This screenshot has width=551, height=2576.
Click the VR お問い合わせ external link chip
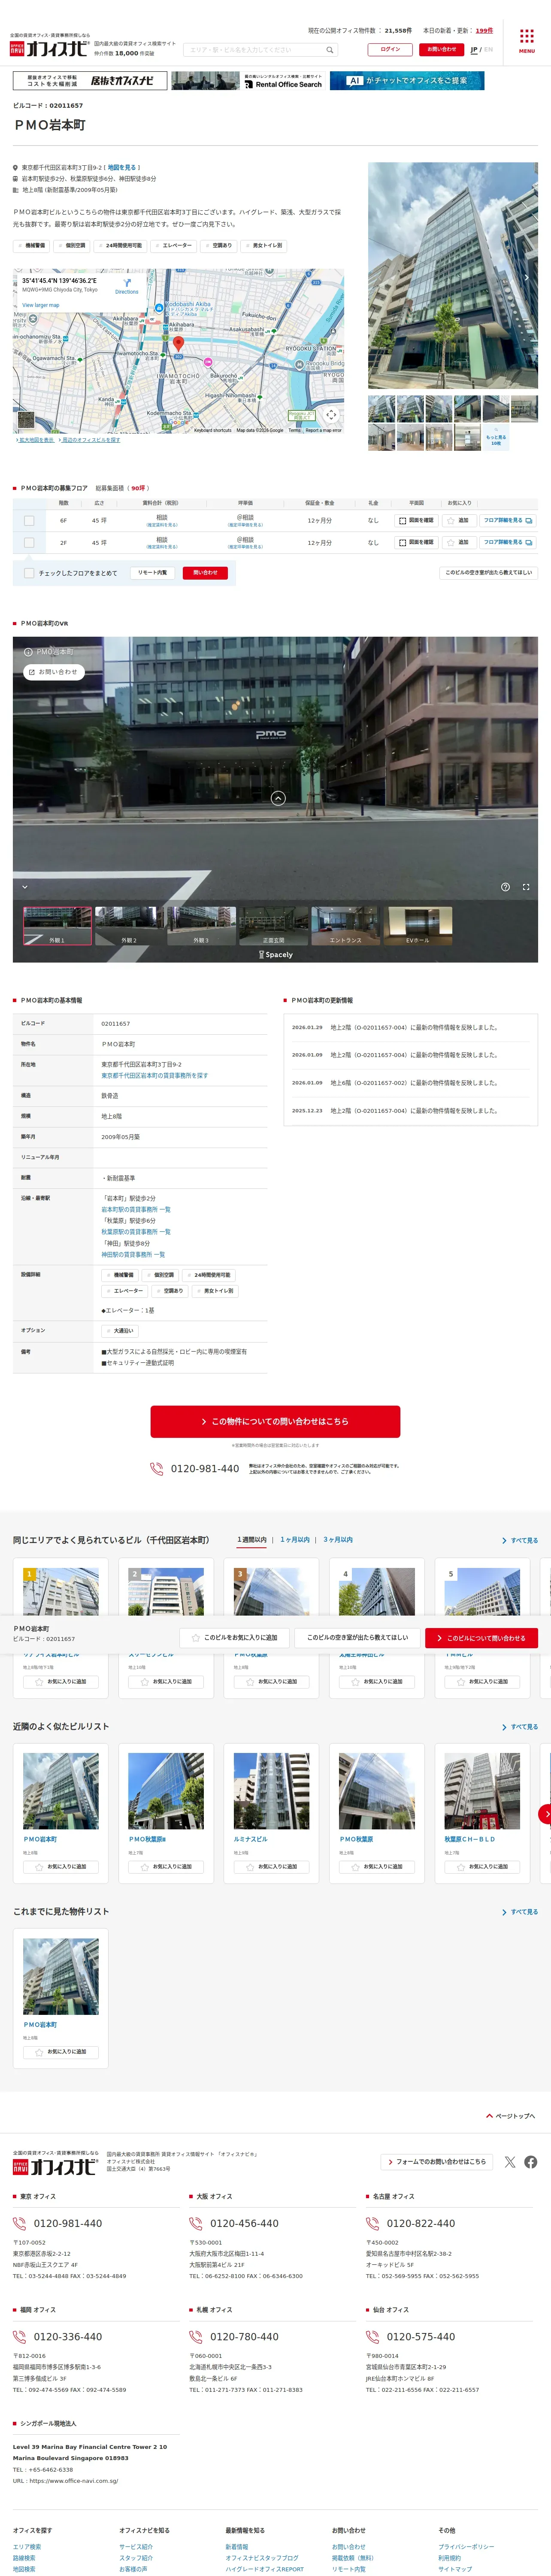[53, 672]
